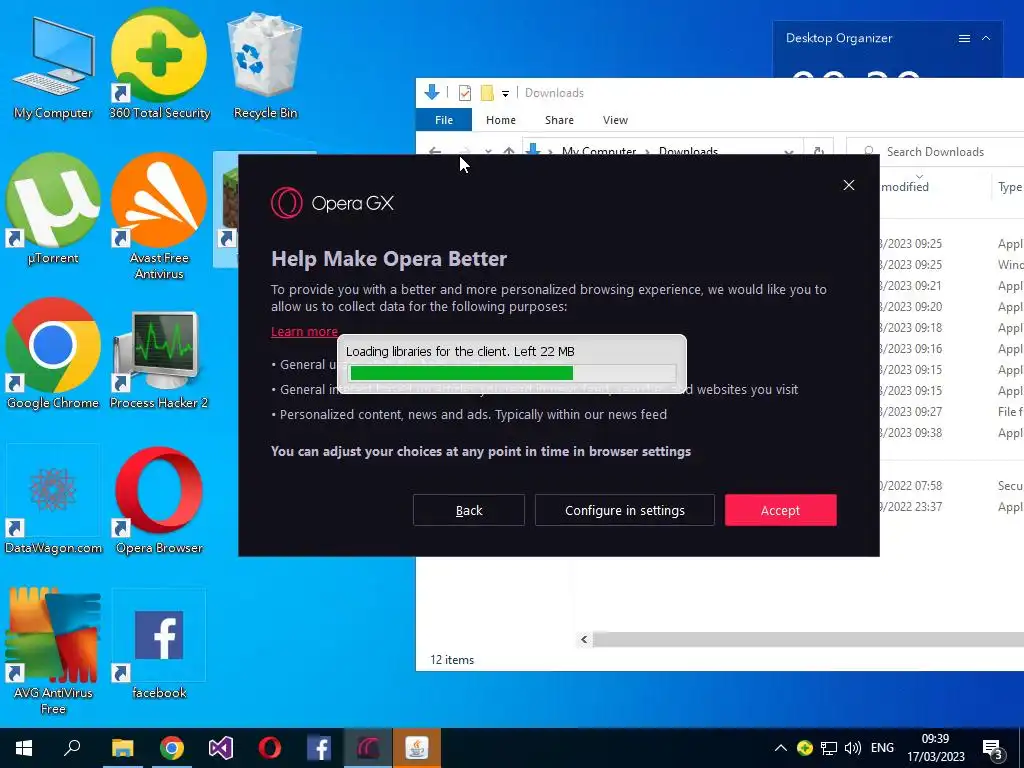The image size is (1024, 768).
Task: Open Opera from the taskbar
Action: point(270,748)
